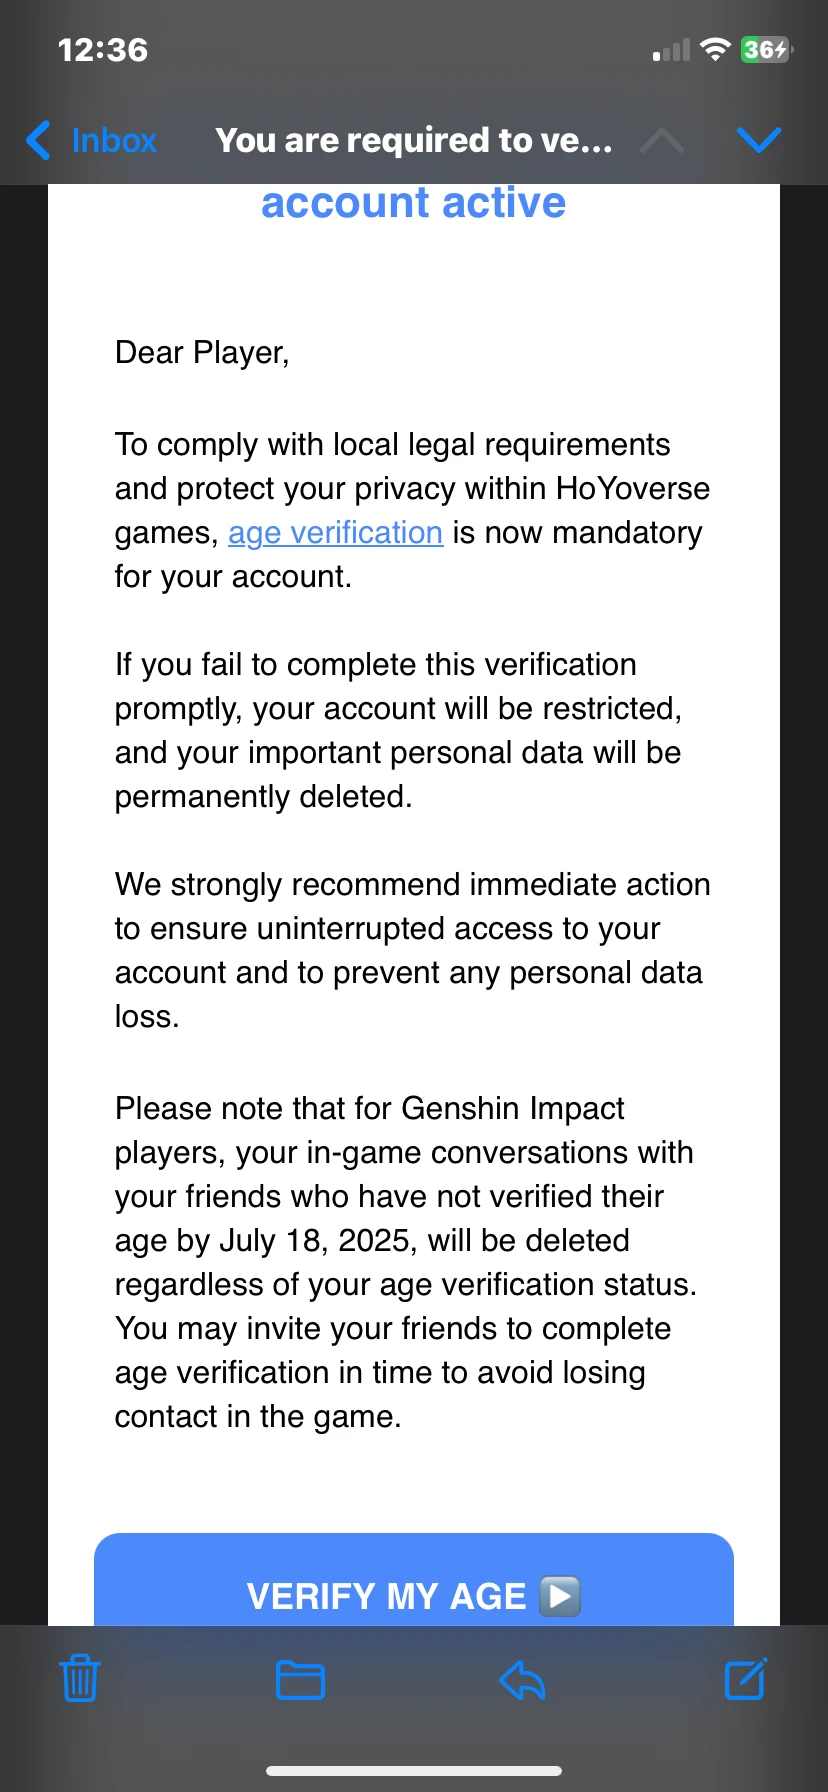This screenshot has width=828, height=1792.
Task: Tap the cellular signal bars icon
Action: pos(671,48)
